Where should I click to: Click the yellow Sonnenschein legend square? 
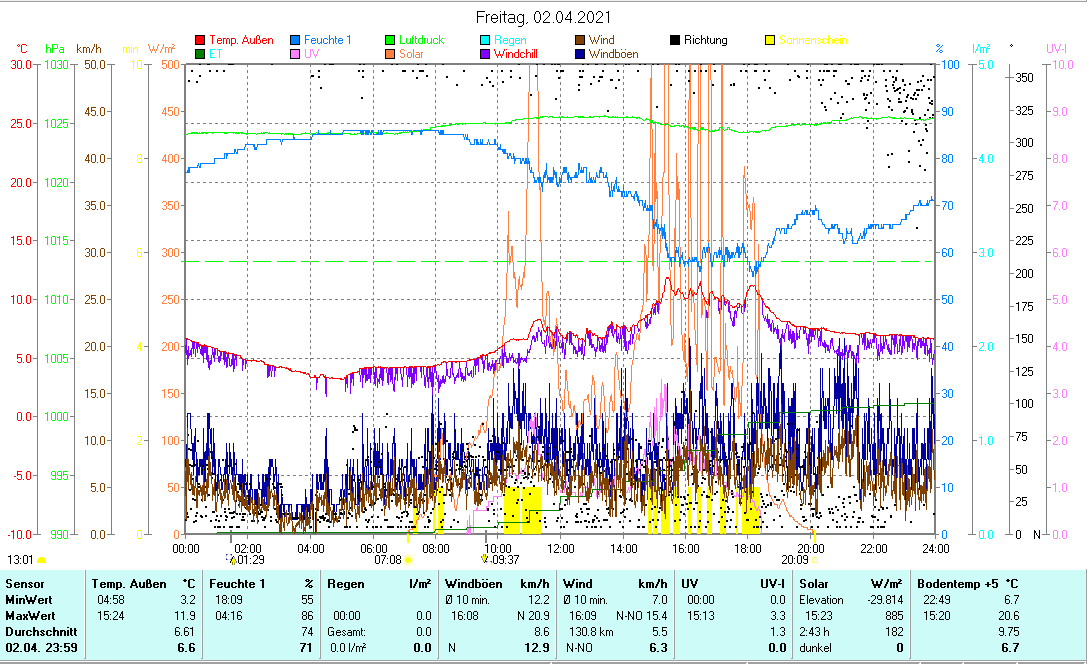770,40
